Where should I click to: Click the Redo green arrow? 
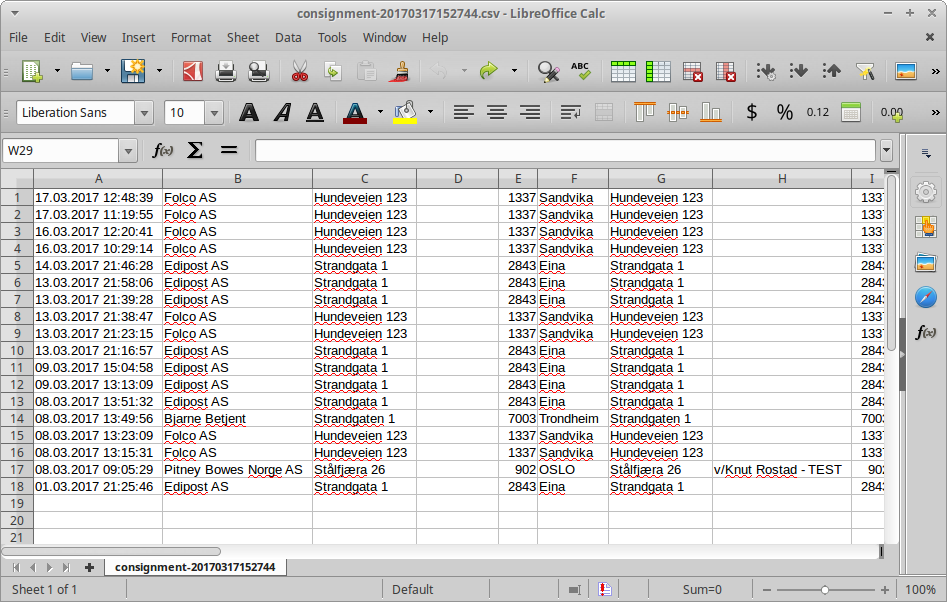pyautogui.click(x=489, y=71)
